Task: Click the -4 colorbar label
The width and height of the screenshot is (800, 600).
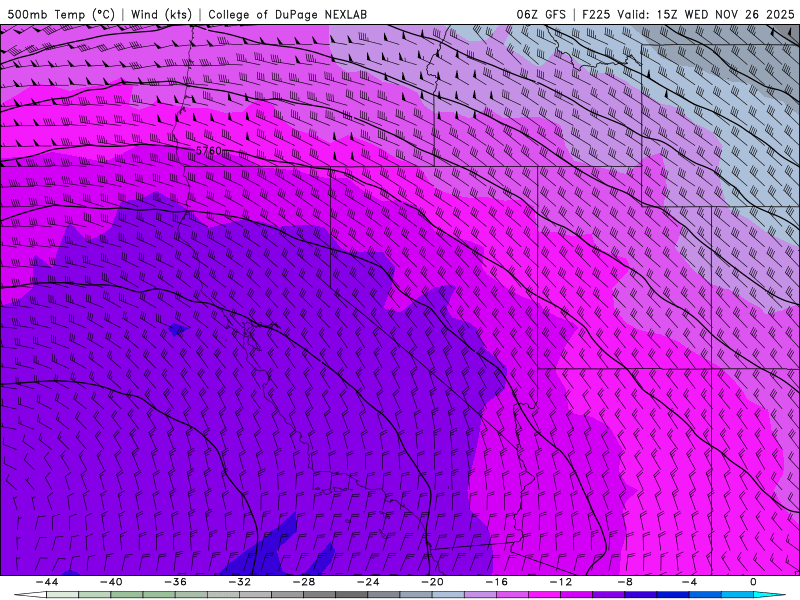Action: click(690, 582)
